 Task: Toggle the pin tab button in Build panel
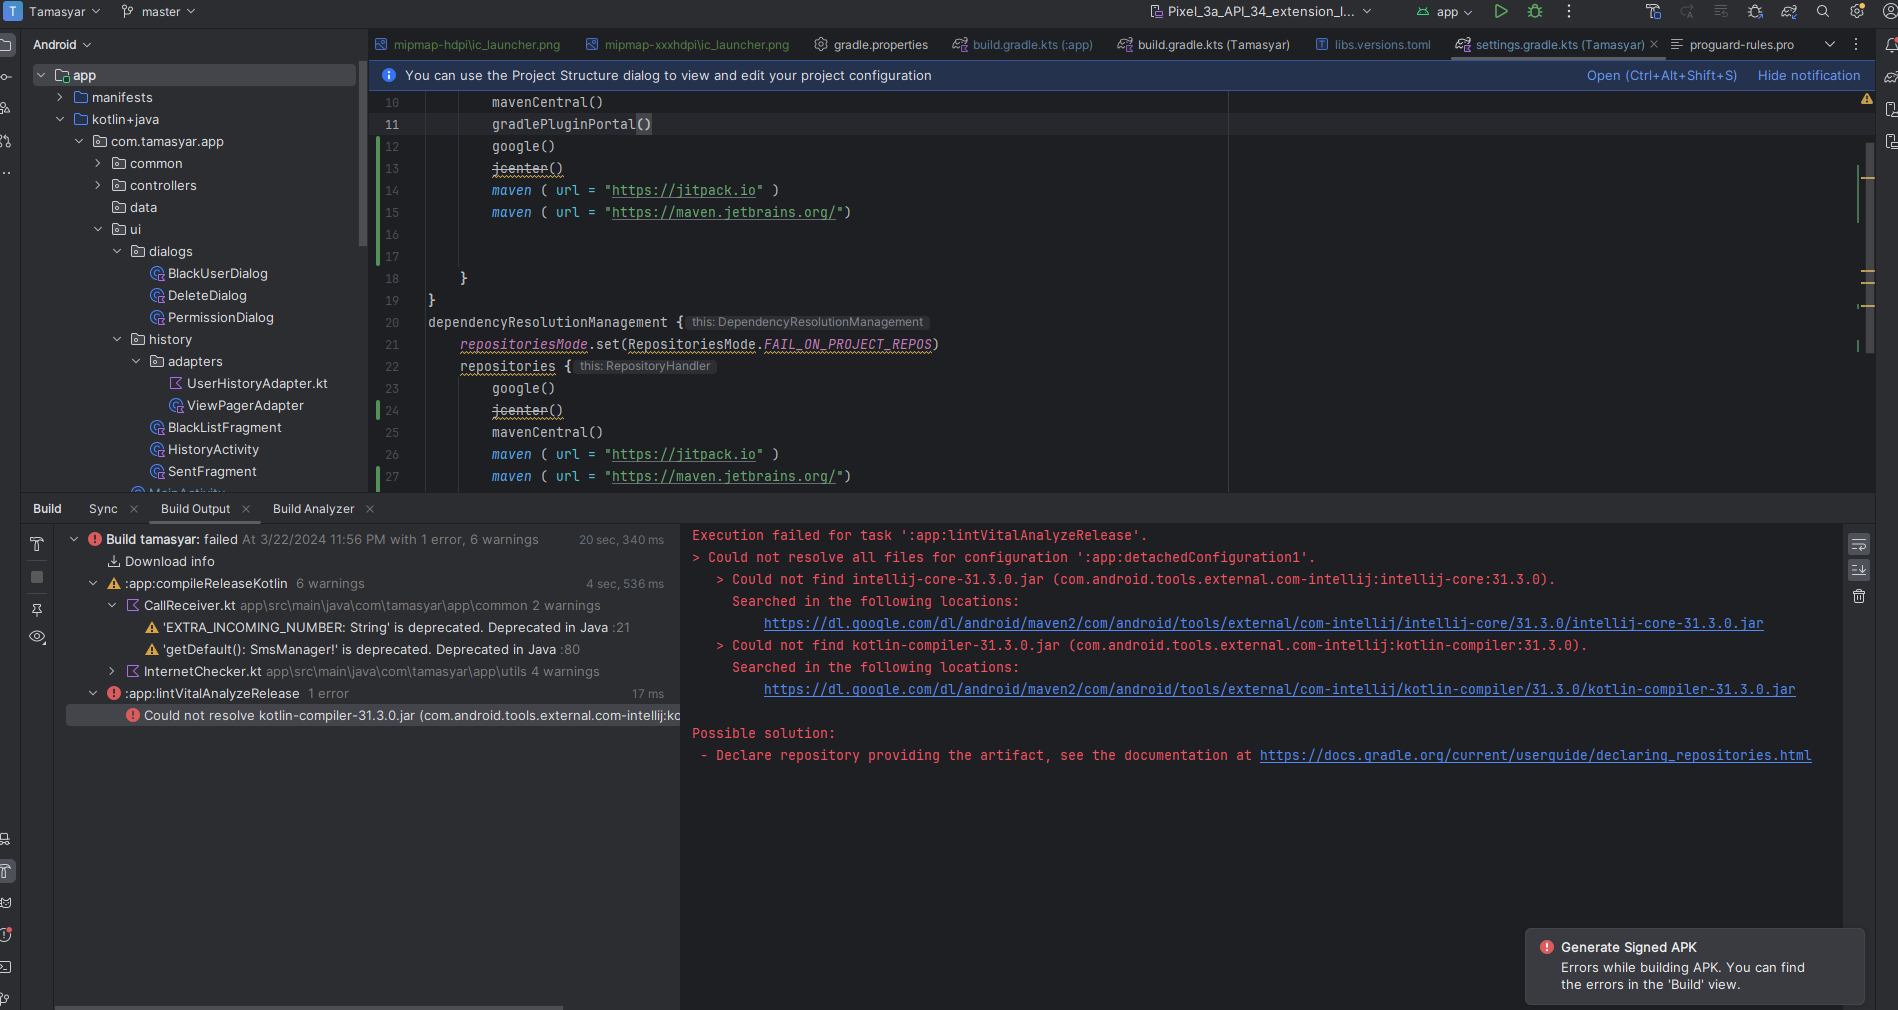click(x=37, y=610)
